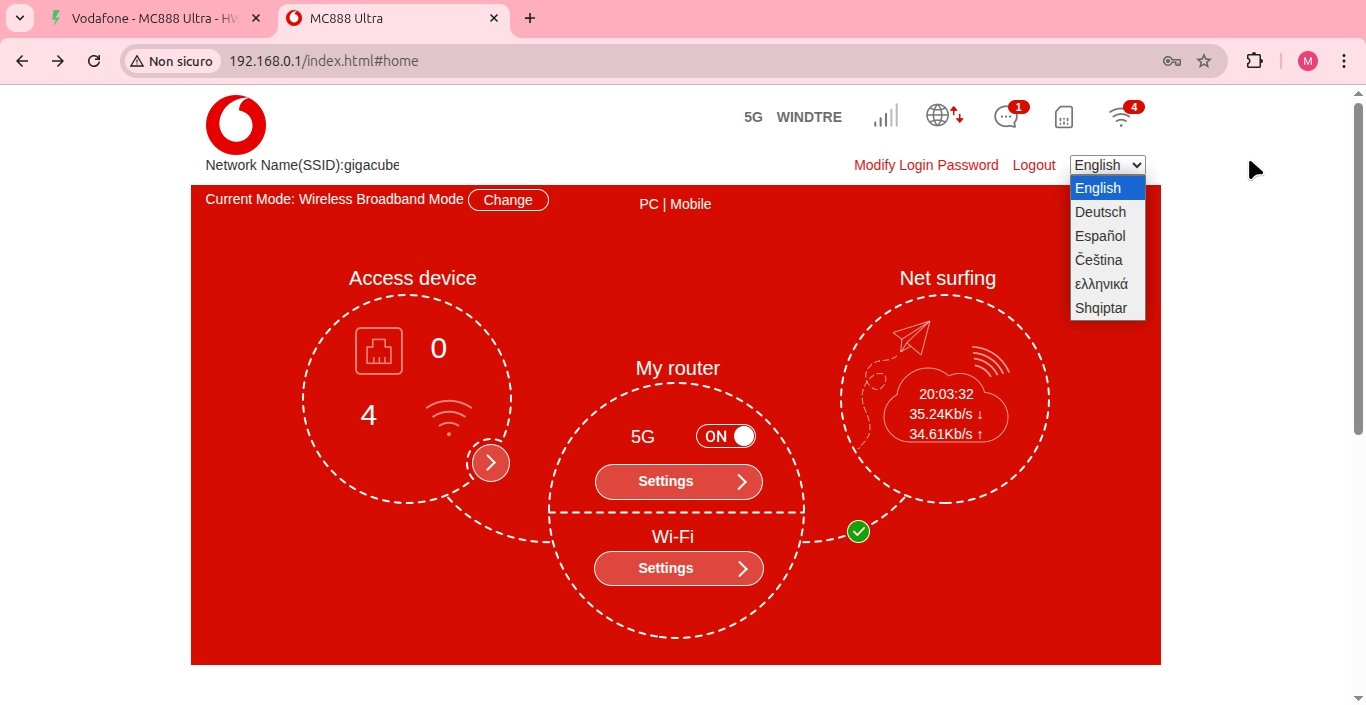Click the paper plane Net surfing icon

click(x=912, y=337)
